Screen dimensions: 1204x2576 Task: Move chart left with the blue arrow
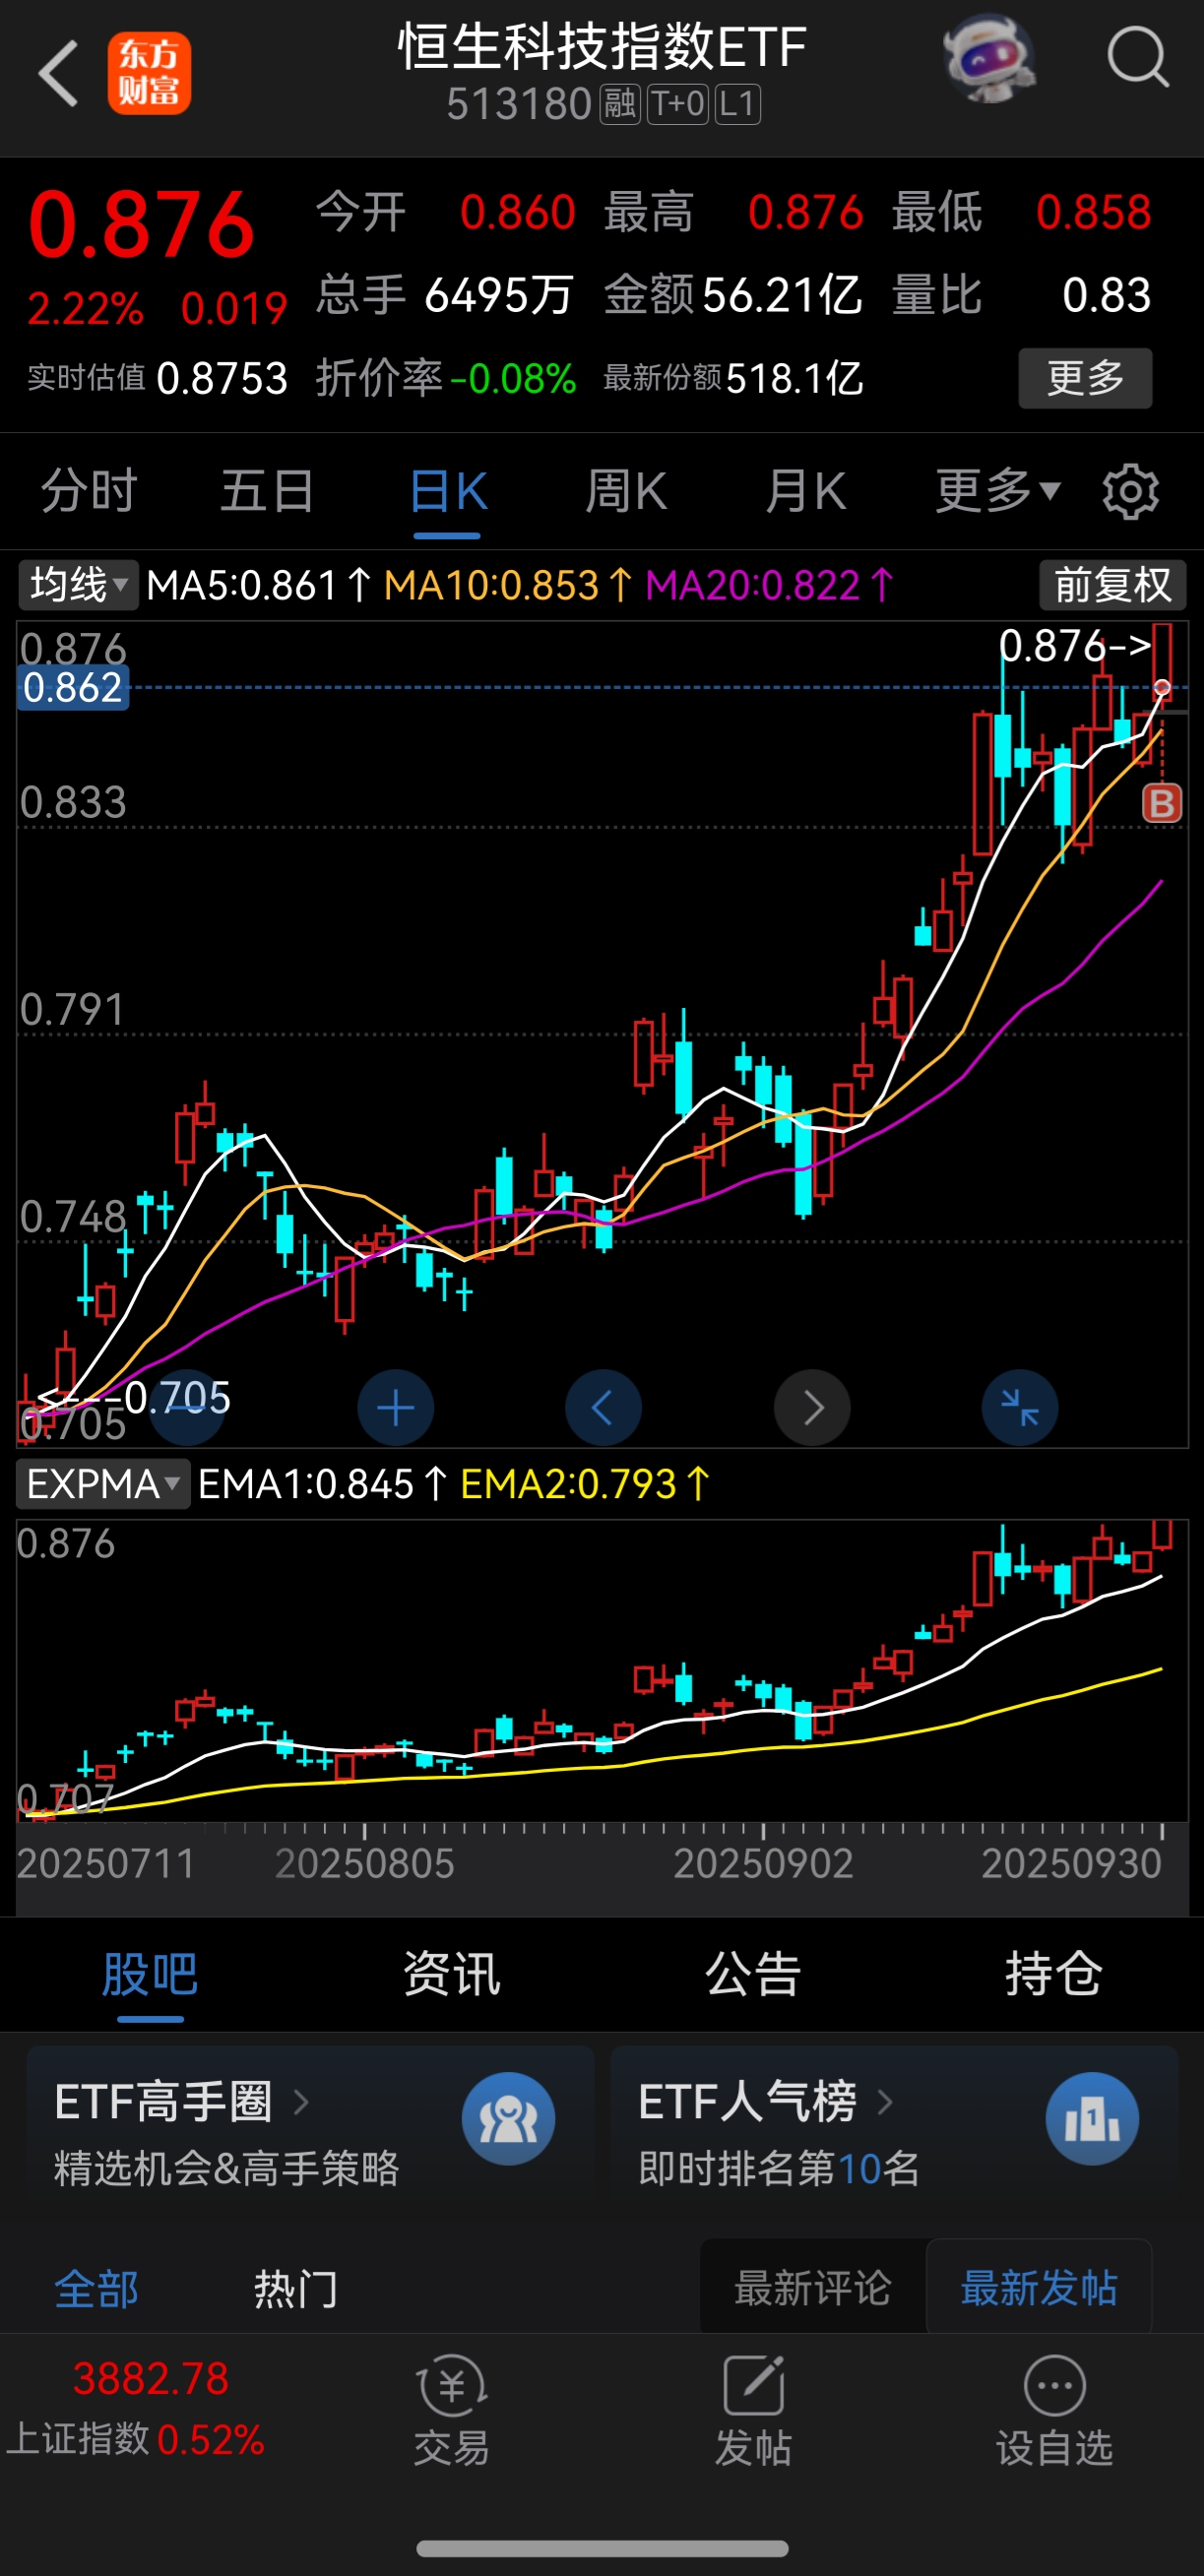pos(603,1407)
